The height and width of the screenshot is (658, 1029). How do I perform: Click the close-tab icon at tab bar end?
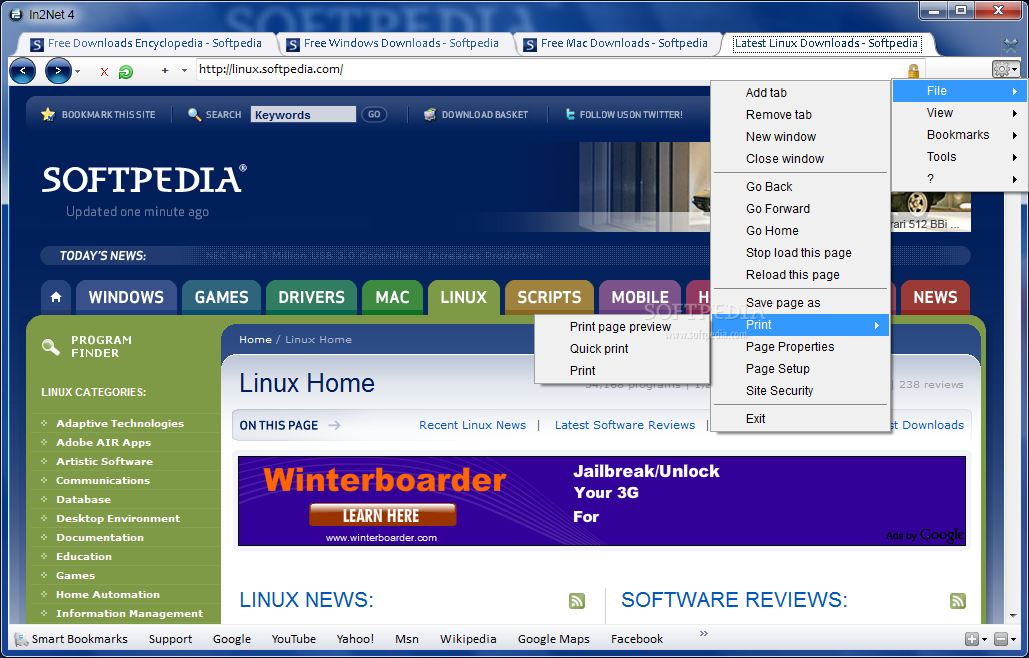coord(1011,45)
